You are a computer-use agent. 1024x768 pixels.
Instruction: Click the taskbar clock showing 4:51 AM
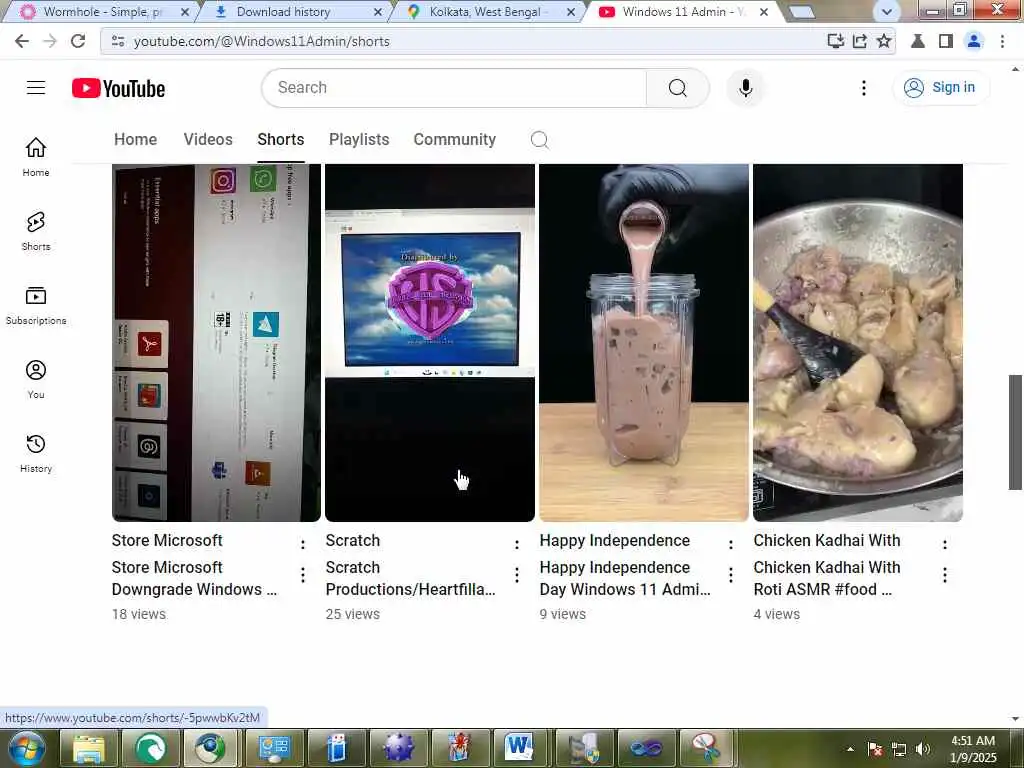tap(972, 749)
